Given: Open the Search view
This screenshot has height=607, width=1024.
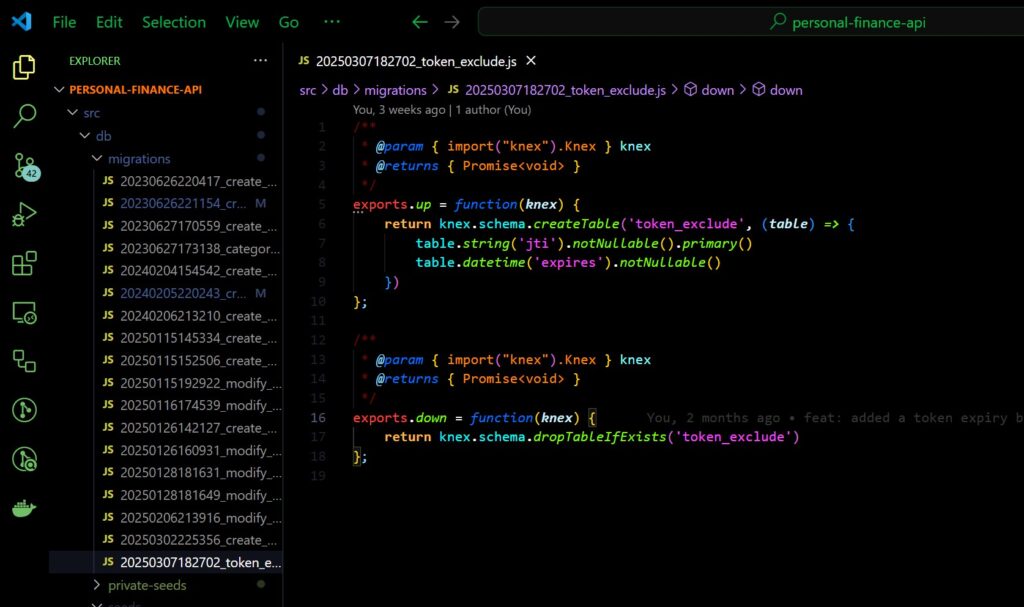Looking at the screenshot, I should 24,116.
